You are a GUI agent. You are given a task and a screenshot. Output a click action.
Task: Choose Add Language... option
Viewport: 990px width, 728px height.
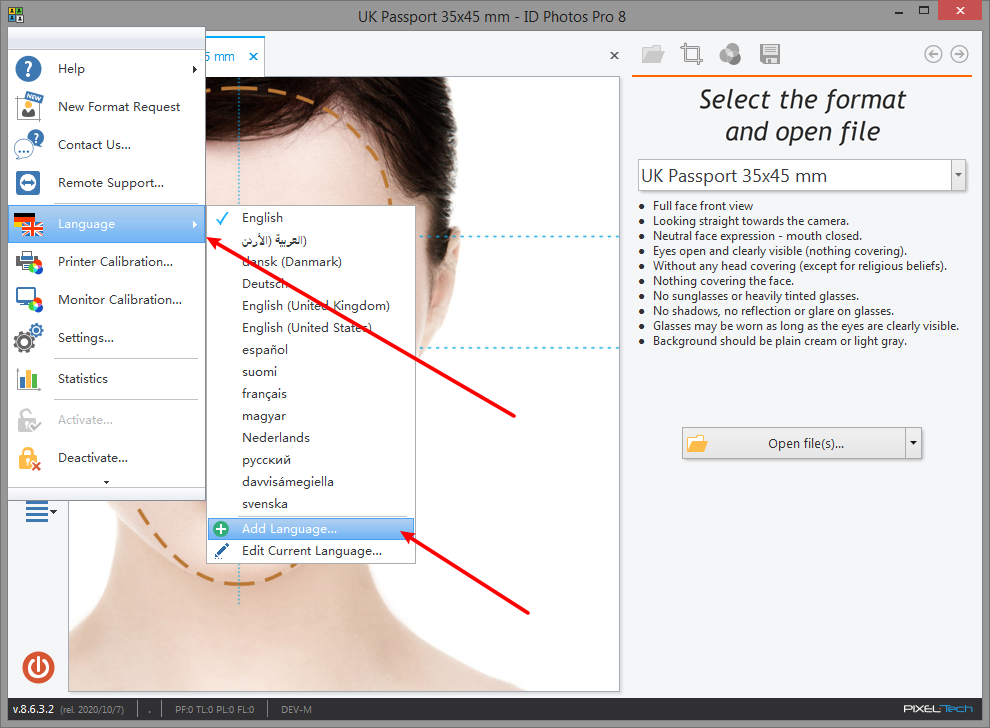311,529
